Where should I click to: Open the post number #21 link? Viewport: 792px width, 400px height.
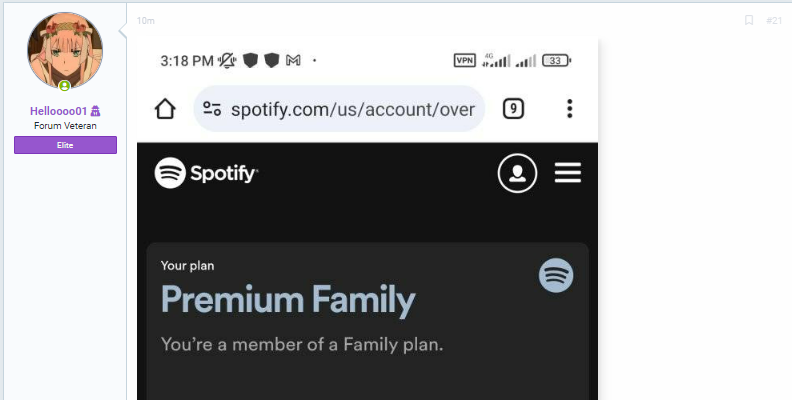click(774, 21)
